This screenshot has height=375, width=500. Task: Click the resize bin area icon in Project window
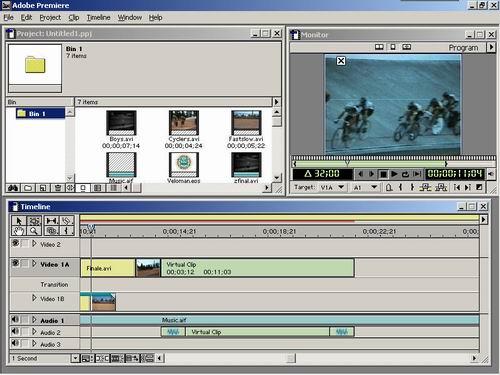click(70, 188)
